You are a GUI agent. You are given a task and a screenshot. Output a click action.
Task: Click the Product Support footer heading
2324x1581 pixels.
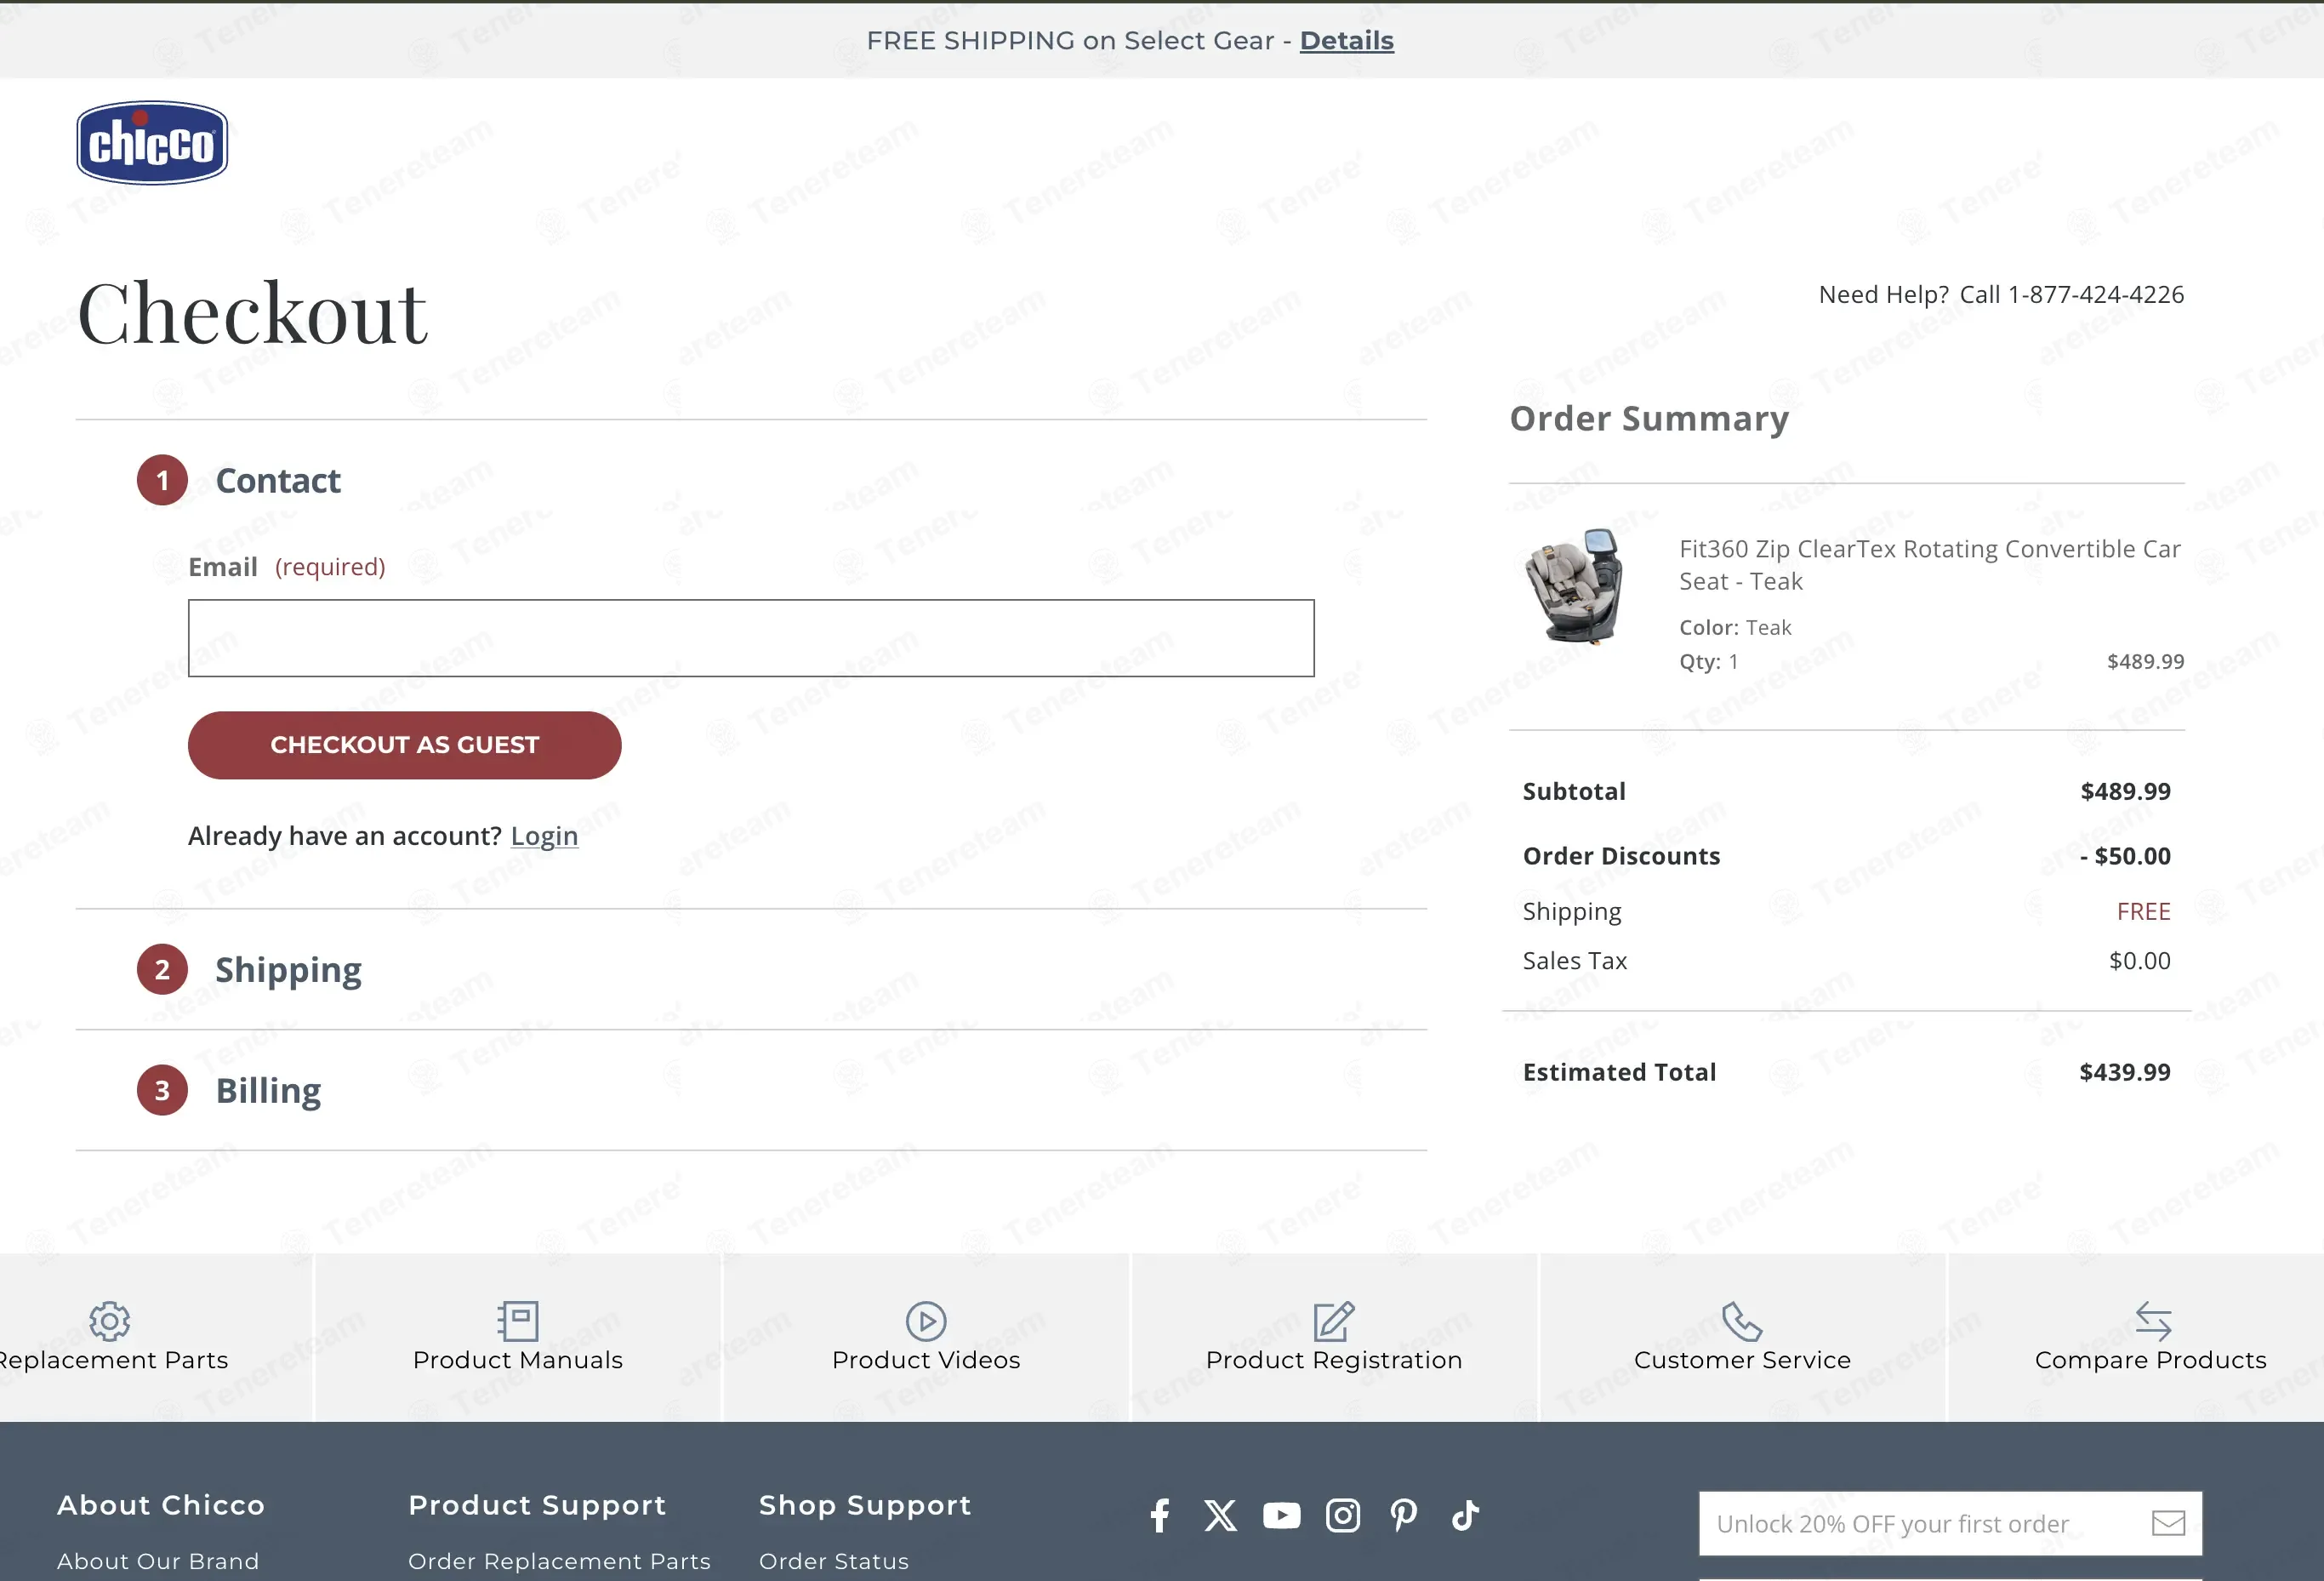537,1505
